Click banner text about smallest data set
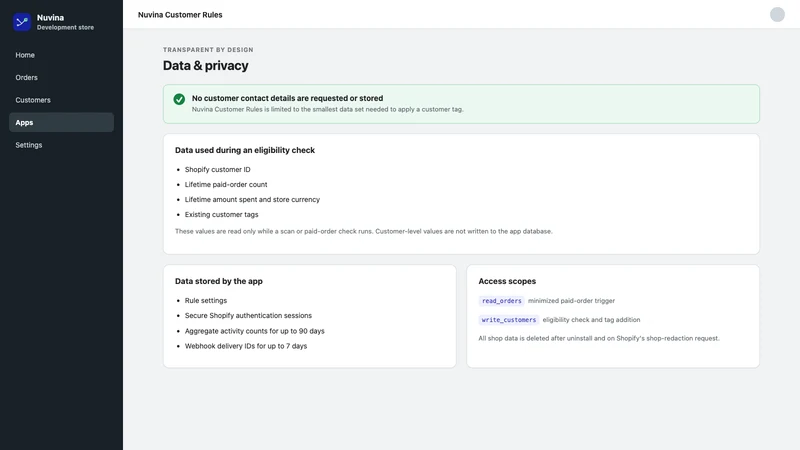 pos(328,109)
